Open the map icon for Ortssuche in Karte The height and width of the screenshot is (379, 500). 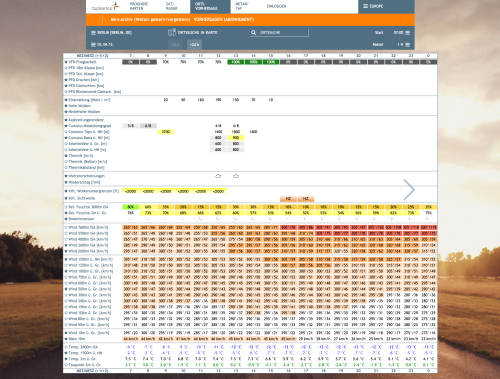(x=172, y=32)
